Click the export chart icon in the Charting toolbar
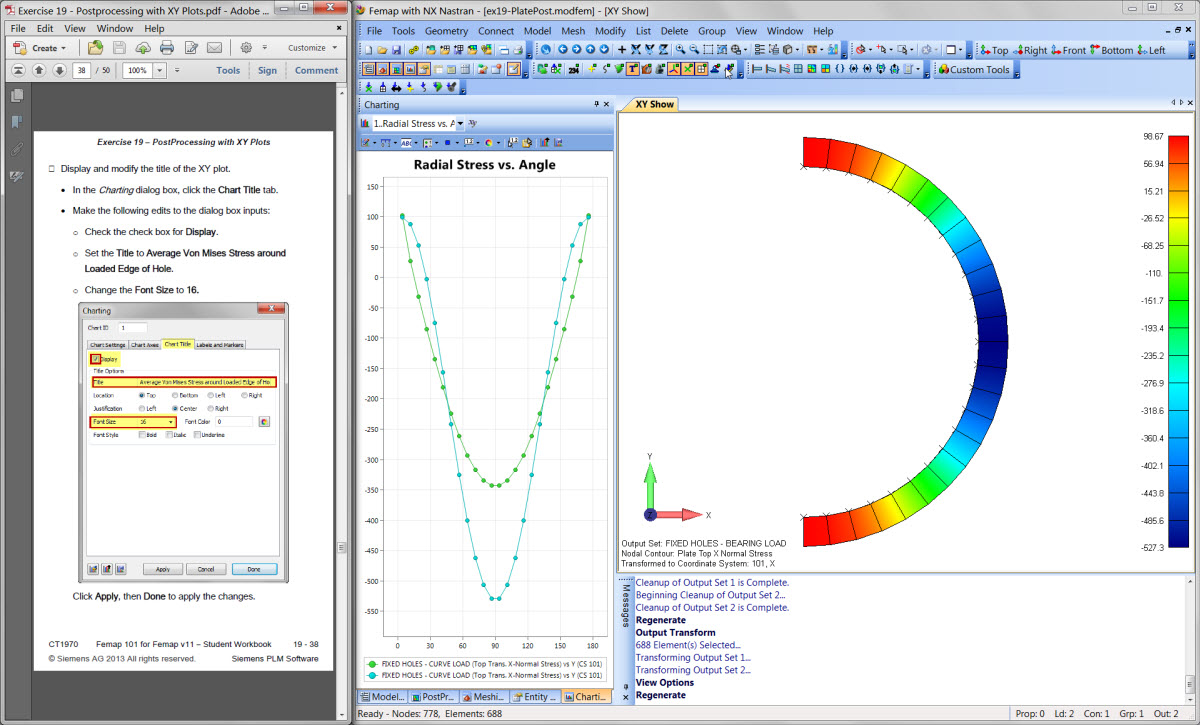This screenshot has height=725, width=1200. coord(544,142)
